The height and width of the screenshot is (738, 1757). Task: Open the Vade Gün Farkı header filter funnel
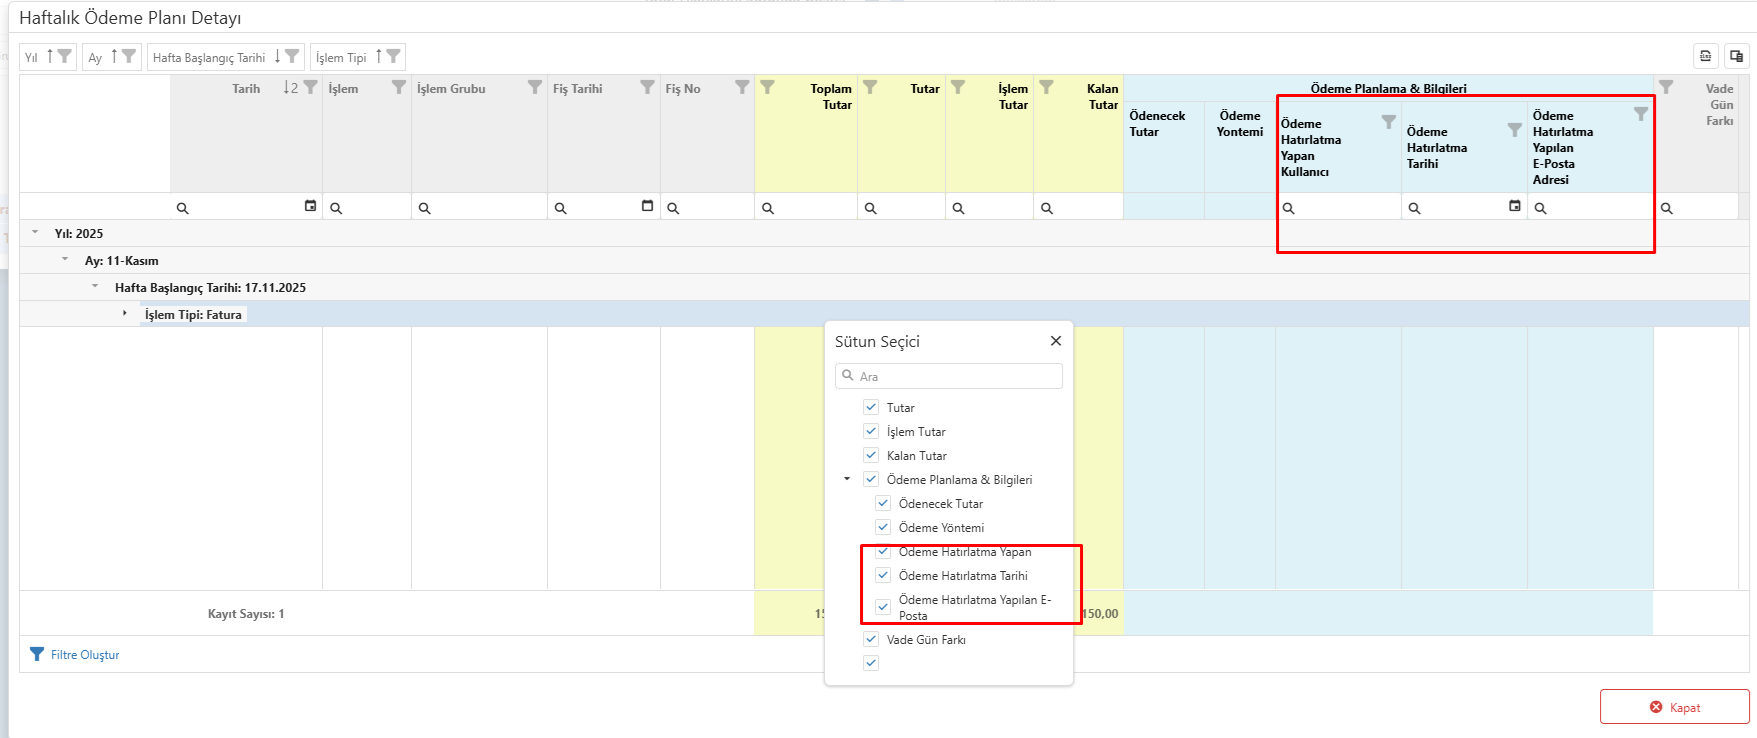pyautogui.click(x=1666, y=87)
